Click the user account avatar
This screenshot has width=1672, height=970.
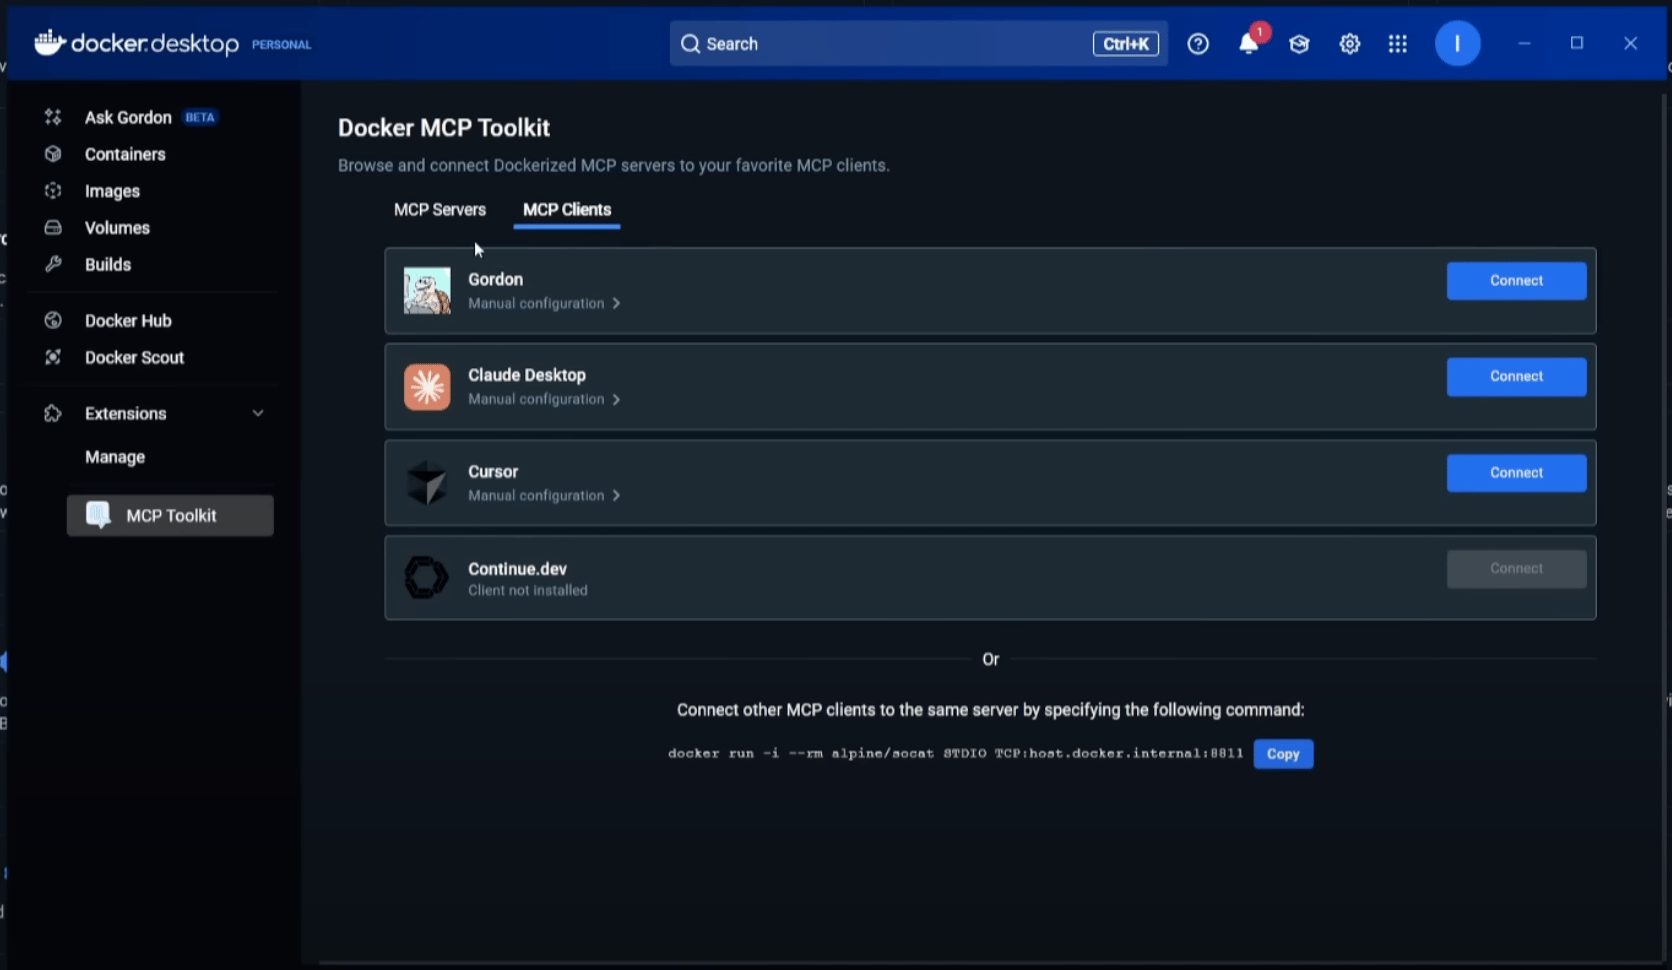tap(1457, 43)
